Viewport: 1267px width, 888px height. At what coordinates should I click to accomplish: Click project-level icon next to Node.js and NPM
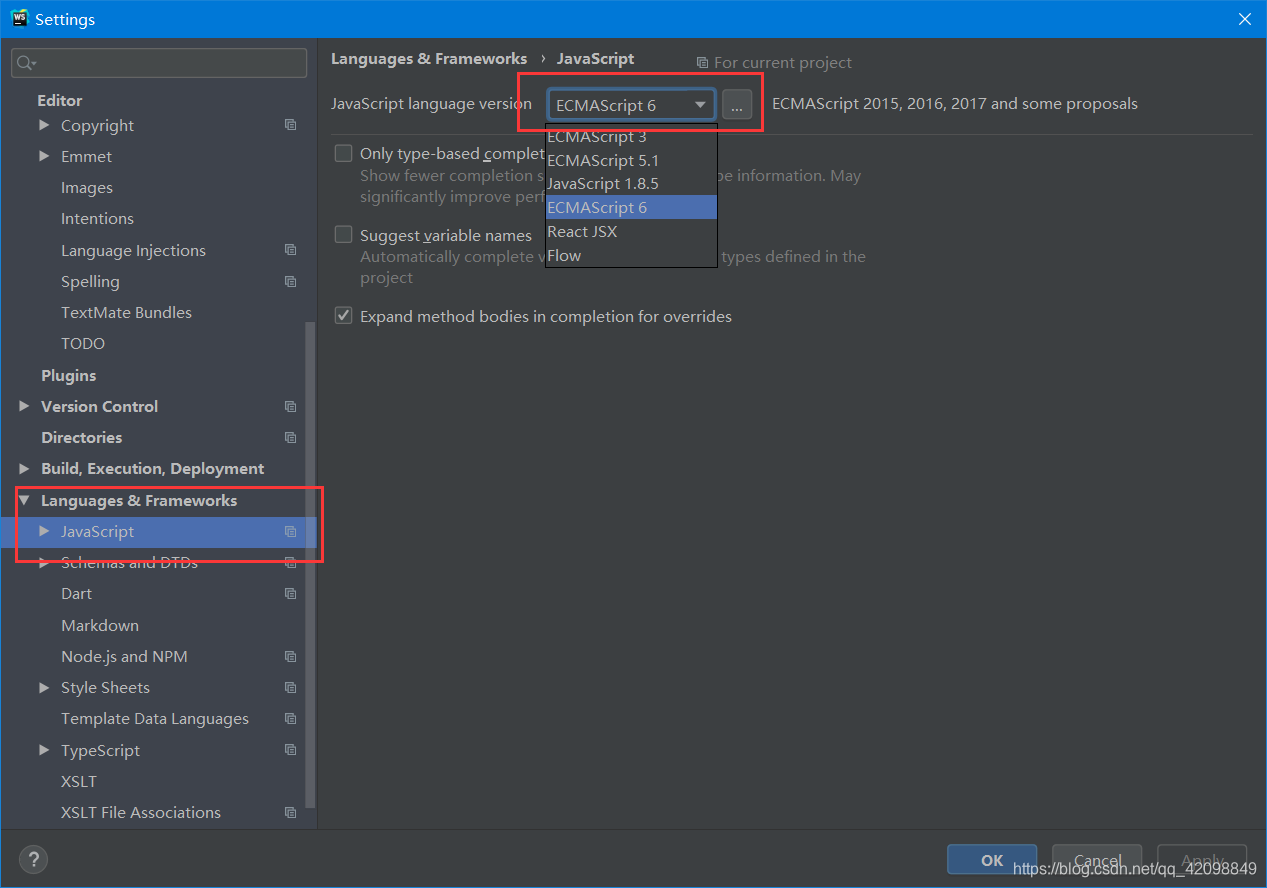tap(290, 656)
